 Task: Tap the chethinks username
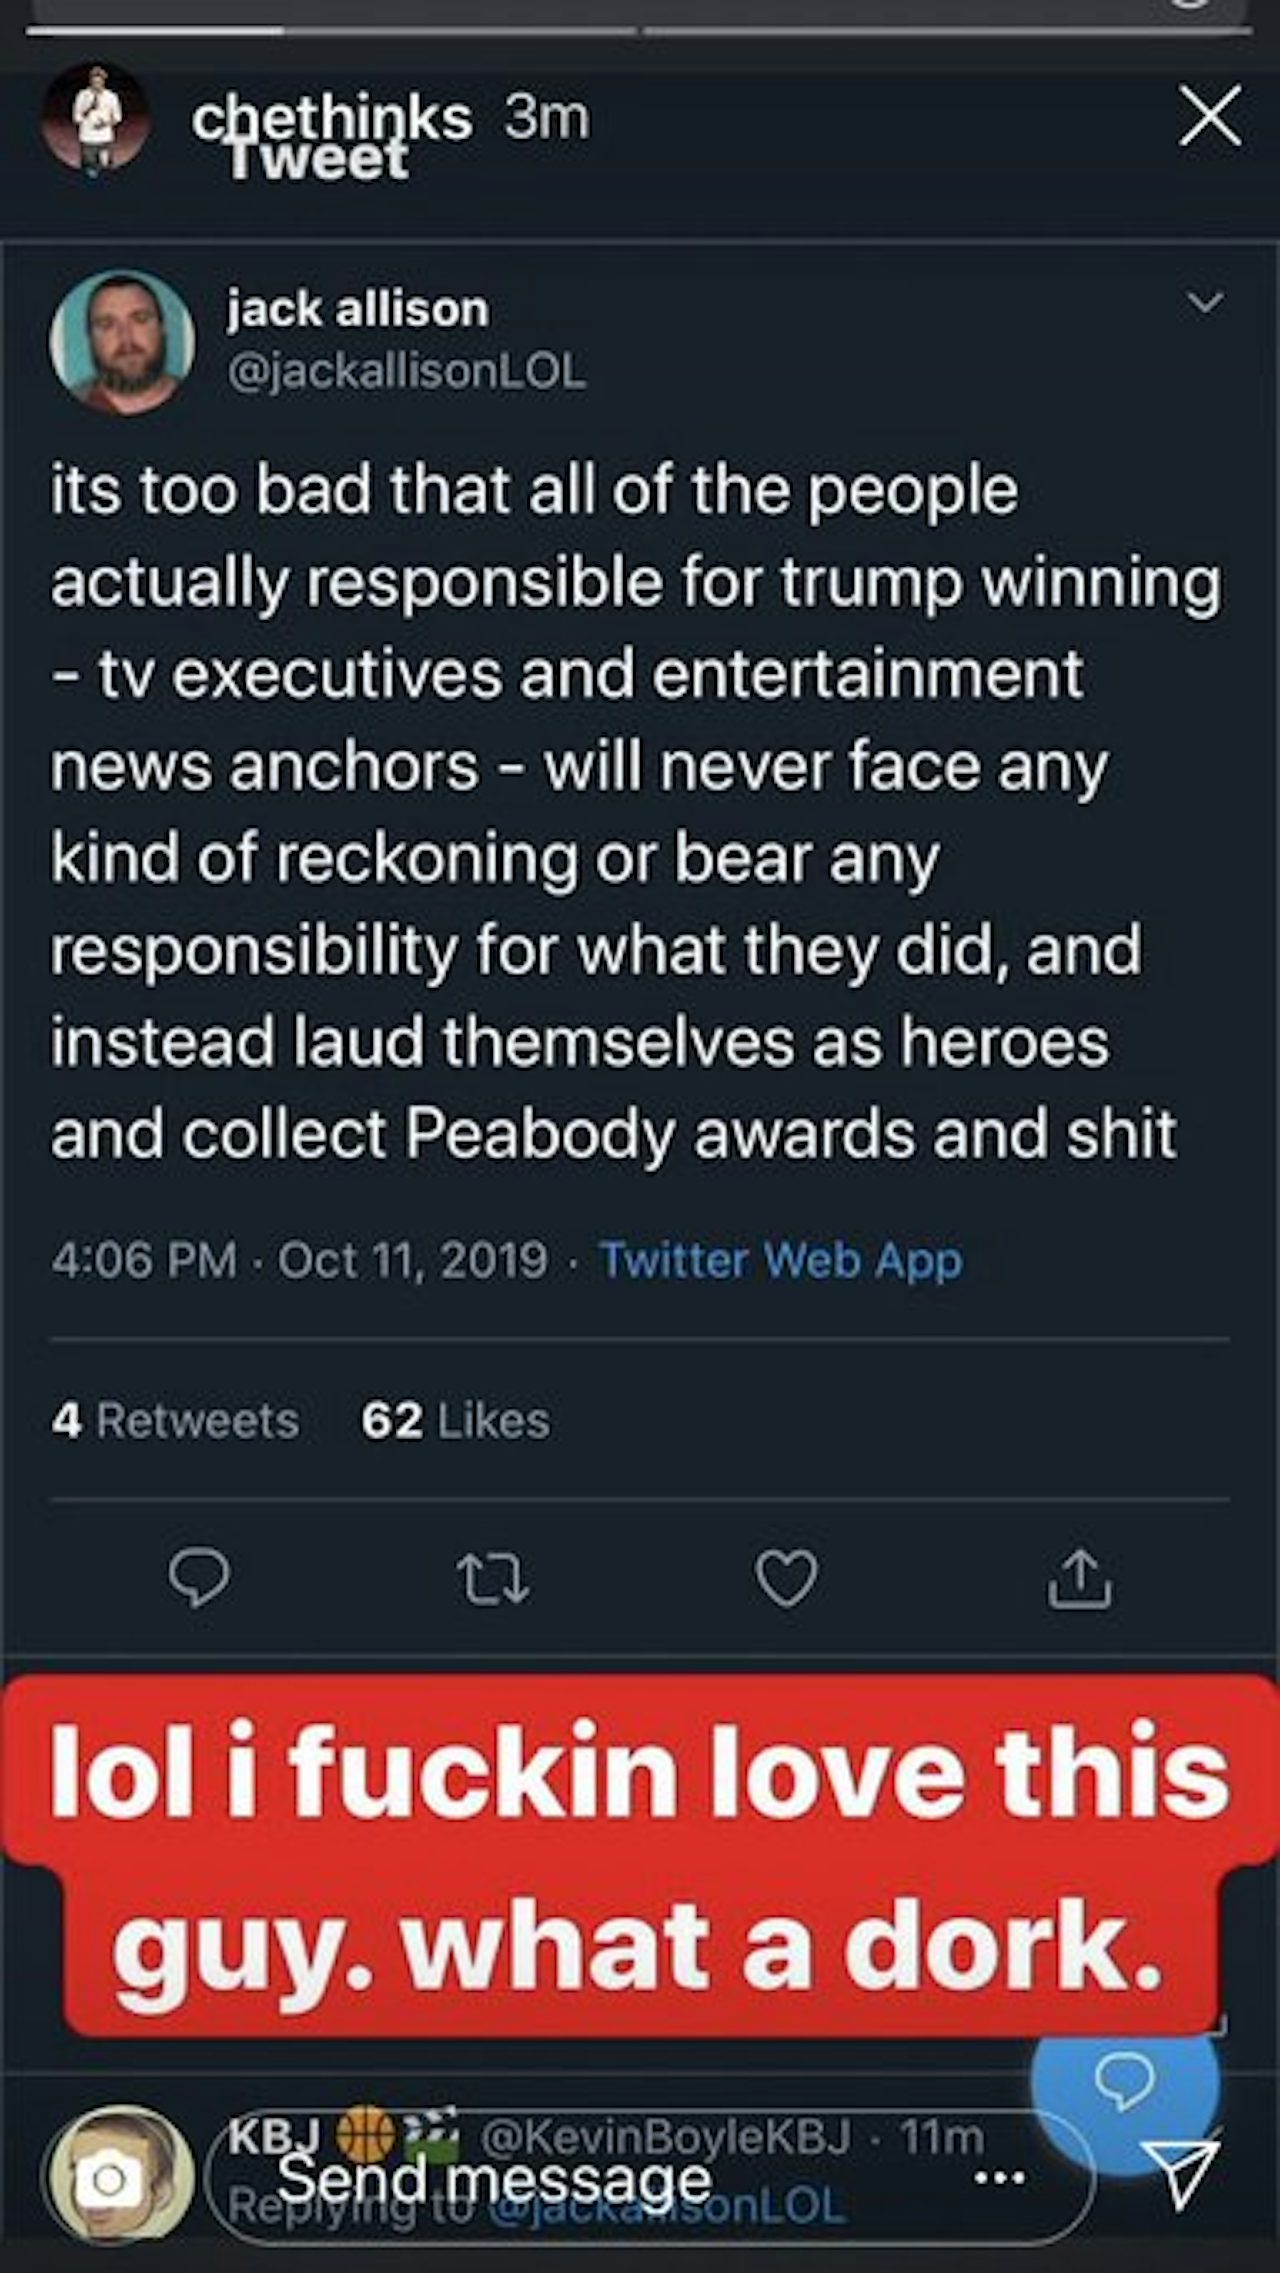coord(332,120)
